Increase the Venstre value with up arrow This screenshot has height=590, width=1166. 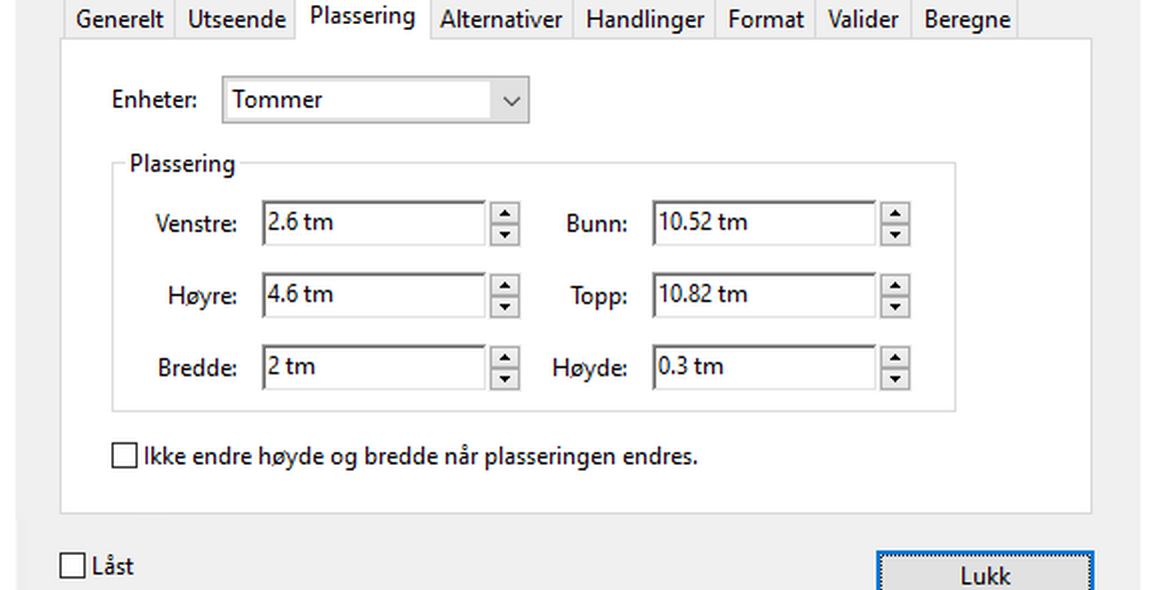[x=505, y=213]
